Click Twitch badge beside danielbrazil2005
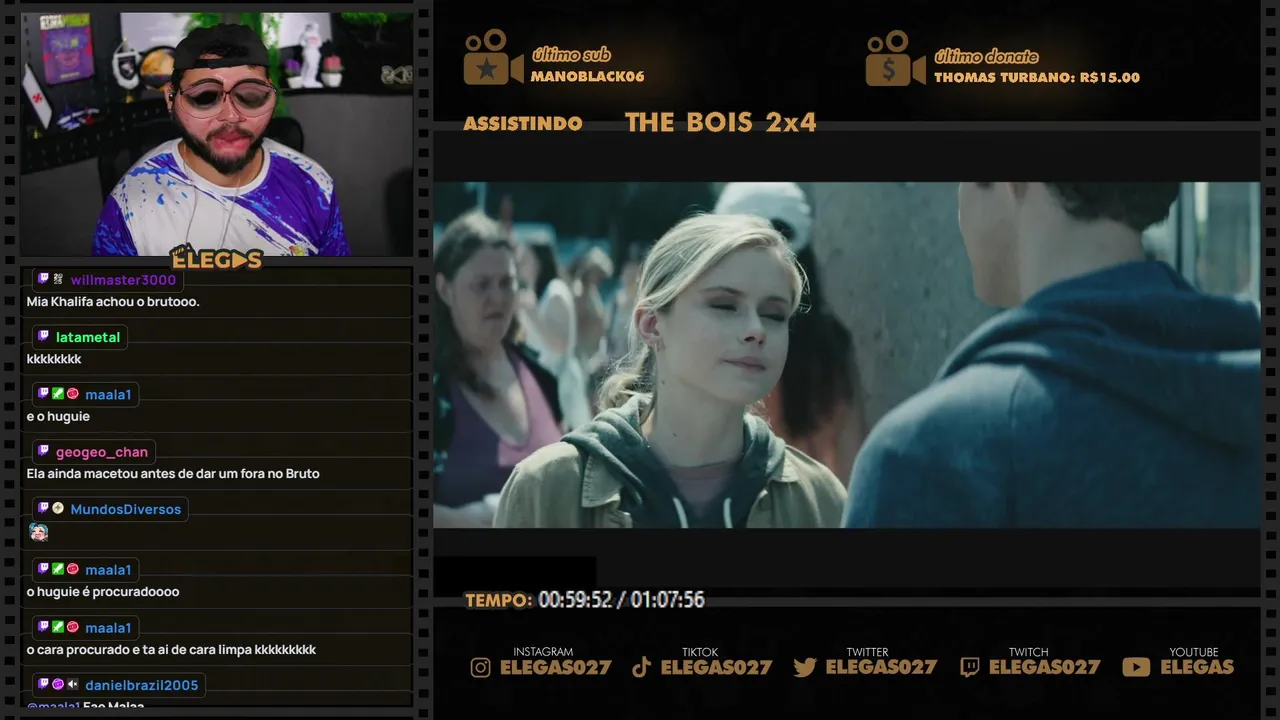Image resolution: width=1280 pixels, height=720 pixels. point(43,685)
